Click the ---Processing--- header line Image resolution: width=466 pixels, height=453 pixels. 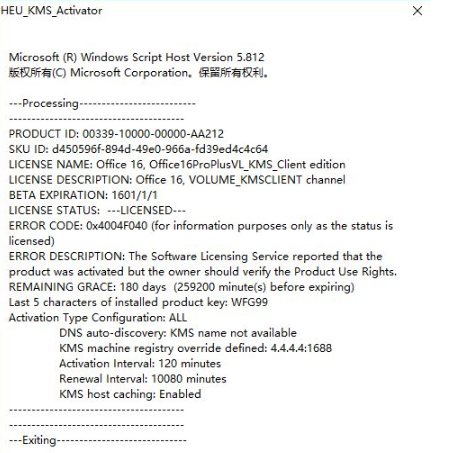pos(102,103)
